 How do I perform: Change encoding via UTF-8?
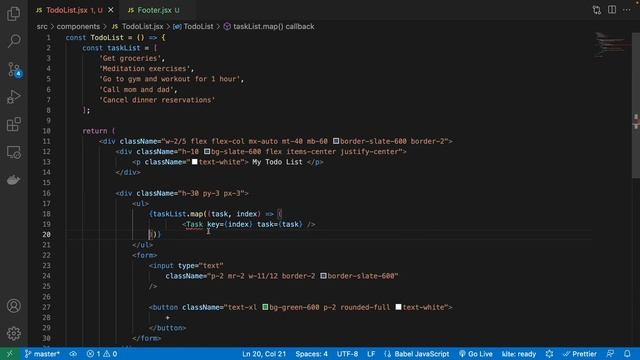tap(347, 354)
